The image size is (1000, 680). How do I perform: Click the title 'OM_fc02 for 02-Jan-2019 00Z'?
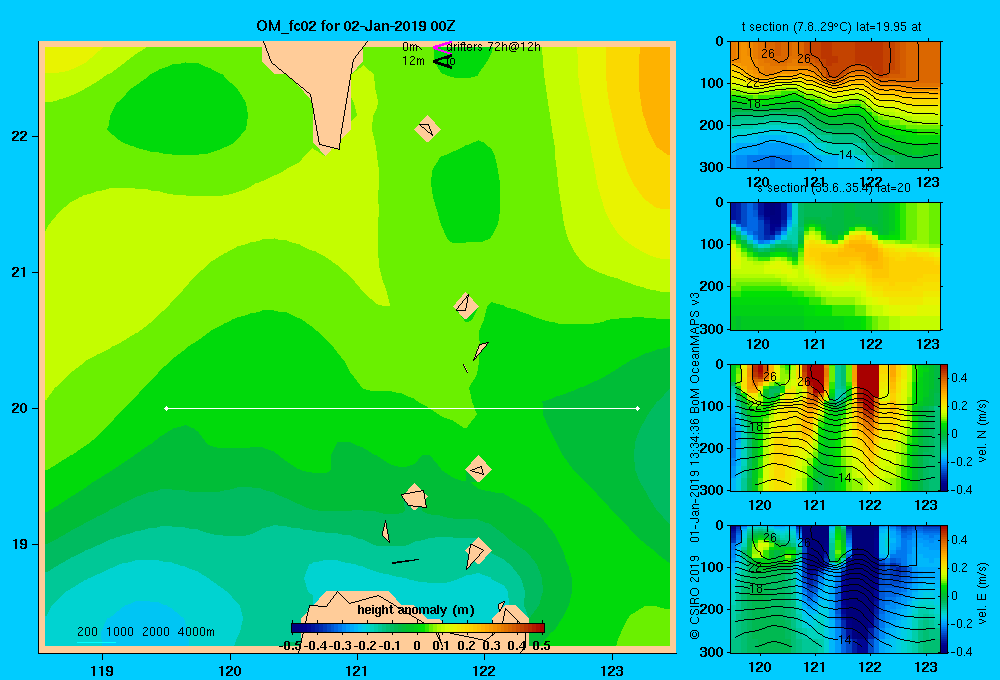point(356,26)
